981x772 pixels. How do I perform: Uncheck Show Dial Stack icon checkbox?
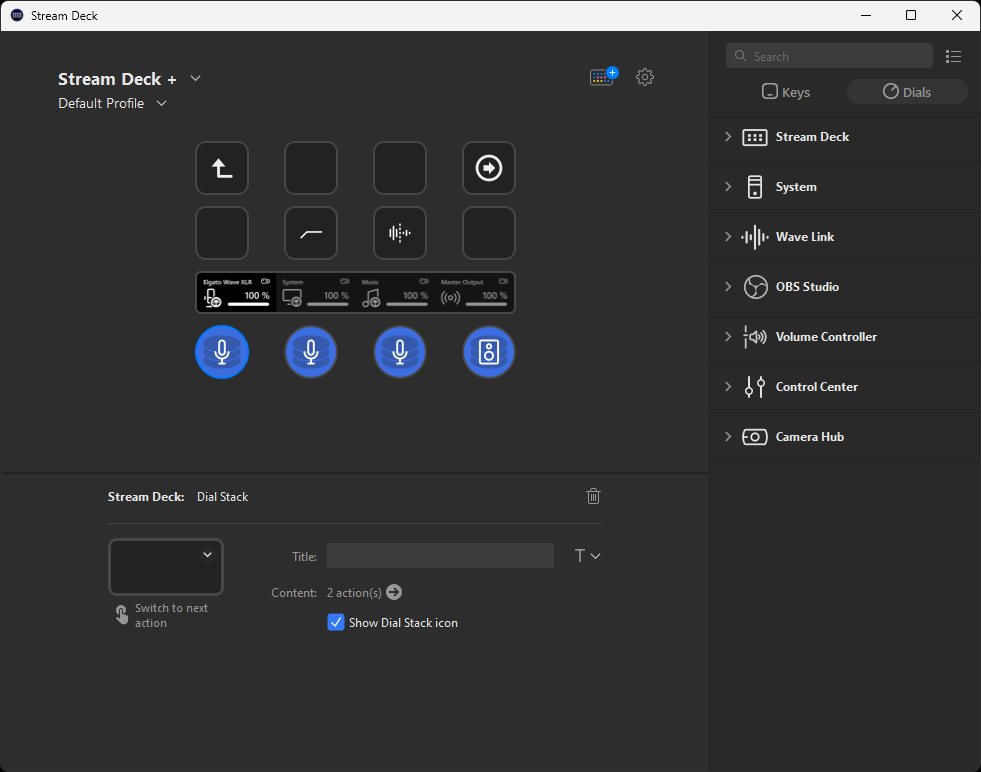(336, 622)
